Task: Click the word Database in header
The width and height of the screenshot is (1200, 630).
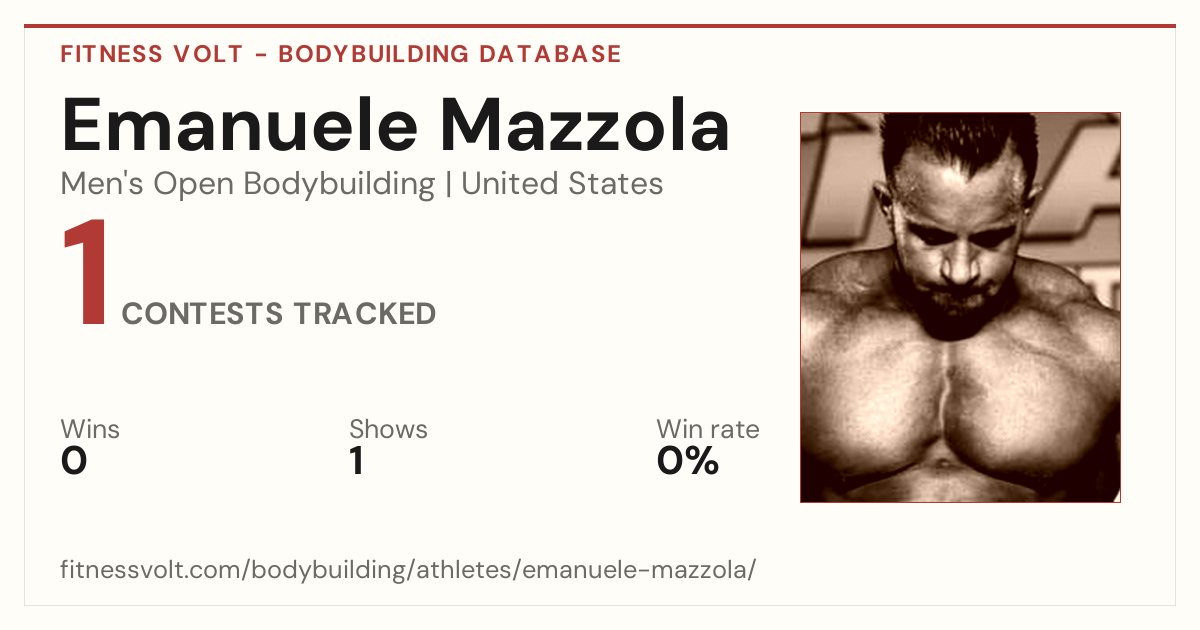Action: 551,54
